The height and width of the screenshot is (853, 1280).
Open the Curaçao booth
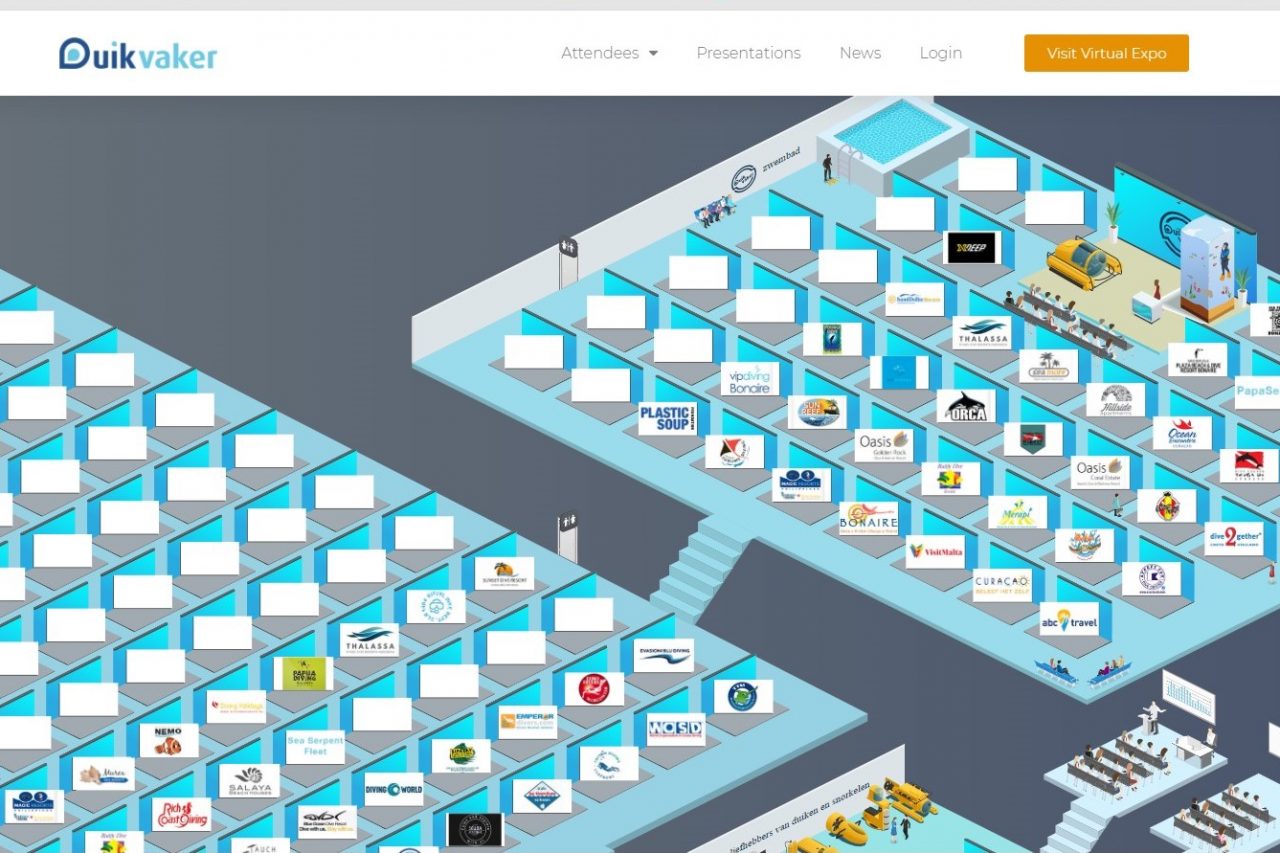tap(1002, 585)
